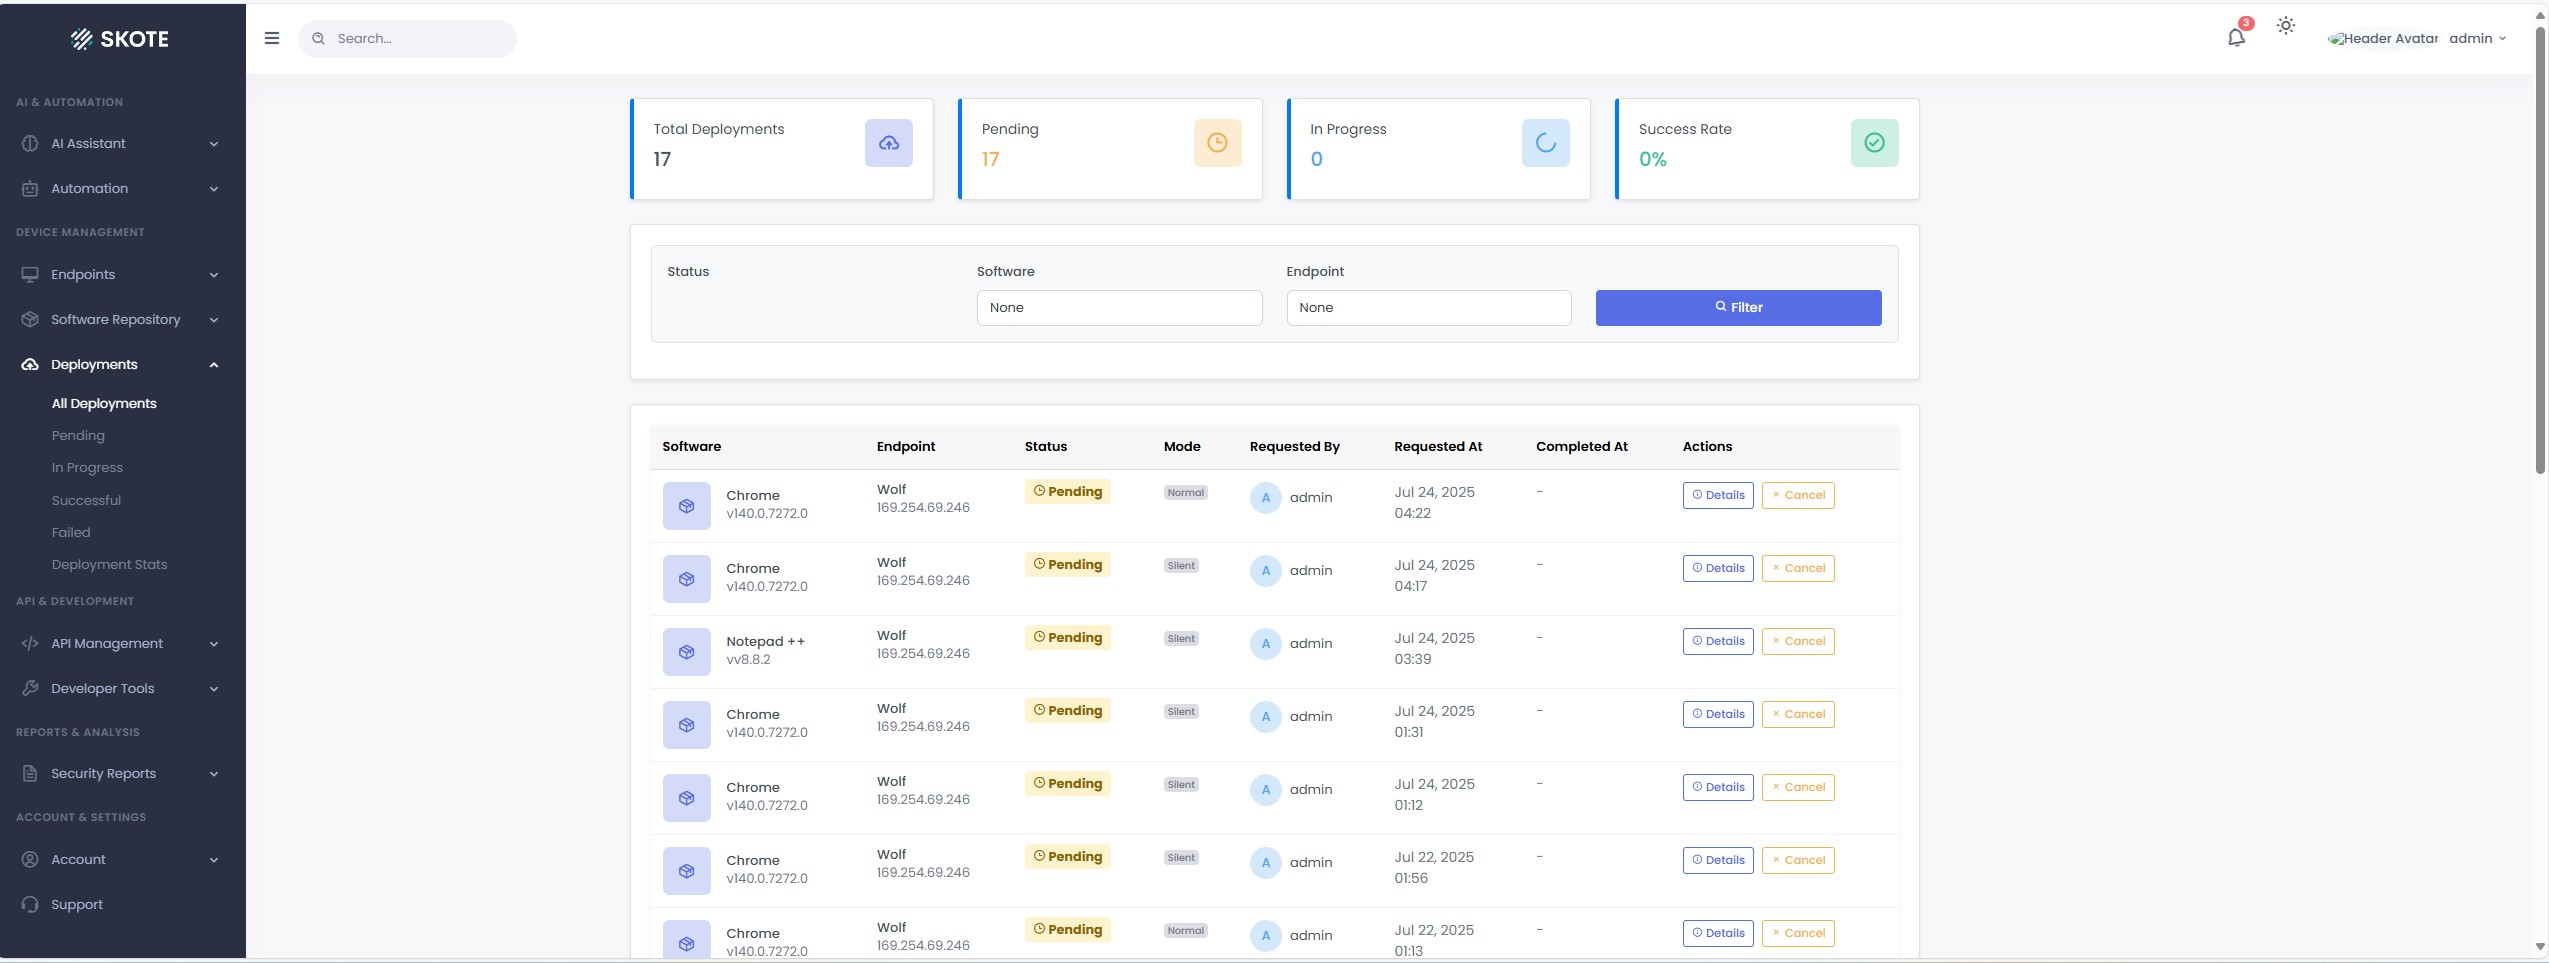
Task: Toggle light/dark mode sun icon
Action: pyautogui.click(x=2286, y=26)
